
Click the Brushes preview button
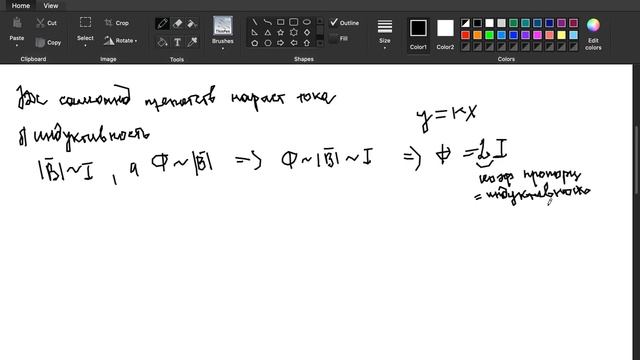(x=223, y=26)
